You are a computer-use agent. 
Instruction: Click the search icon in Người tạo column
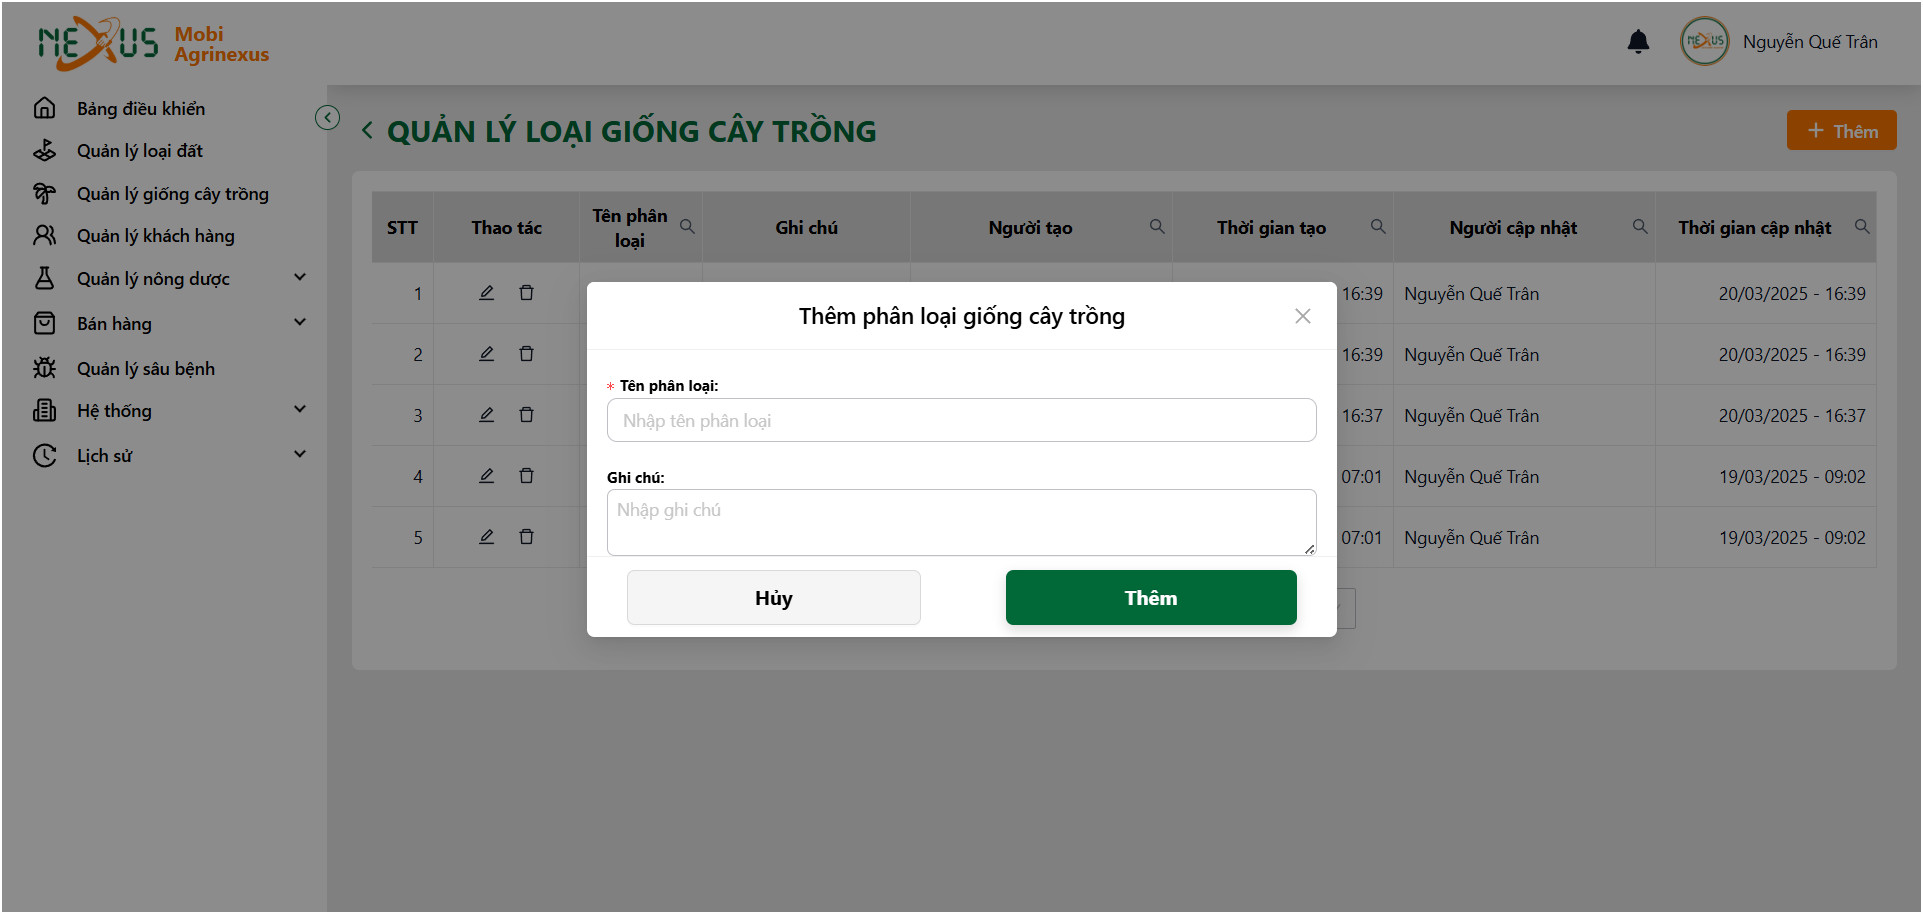click(x=1157, y=227)
